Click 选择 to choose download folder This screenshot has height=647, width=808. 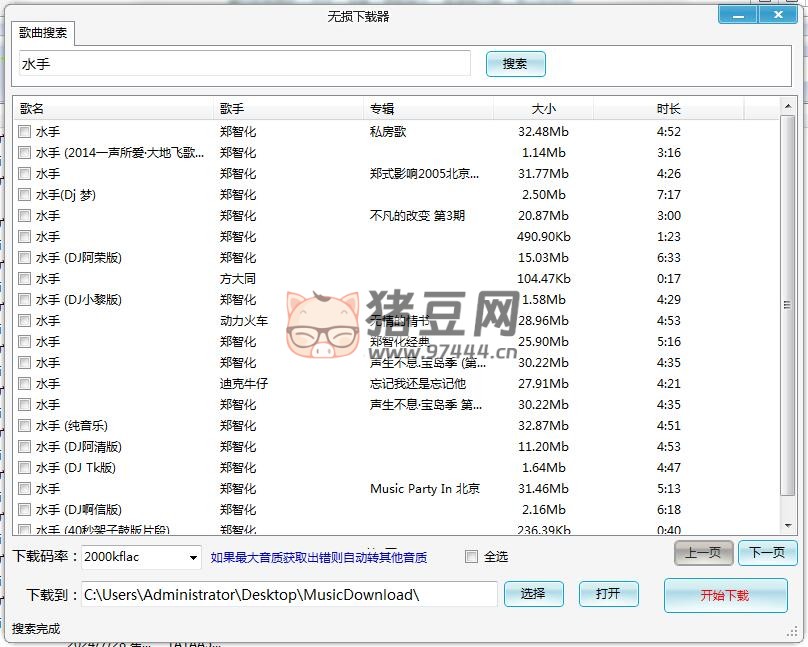(533, 594)
